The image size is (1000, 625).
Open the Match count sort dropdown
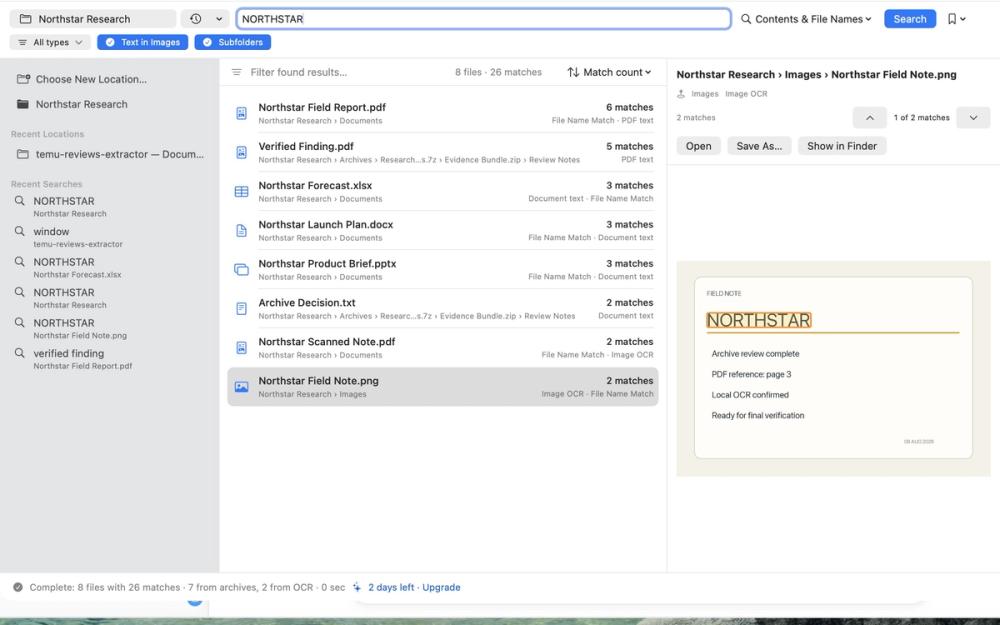pos(609,72)
